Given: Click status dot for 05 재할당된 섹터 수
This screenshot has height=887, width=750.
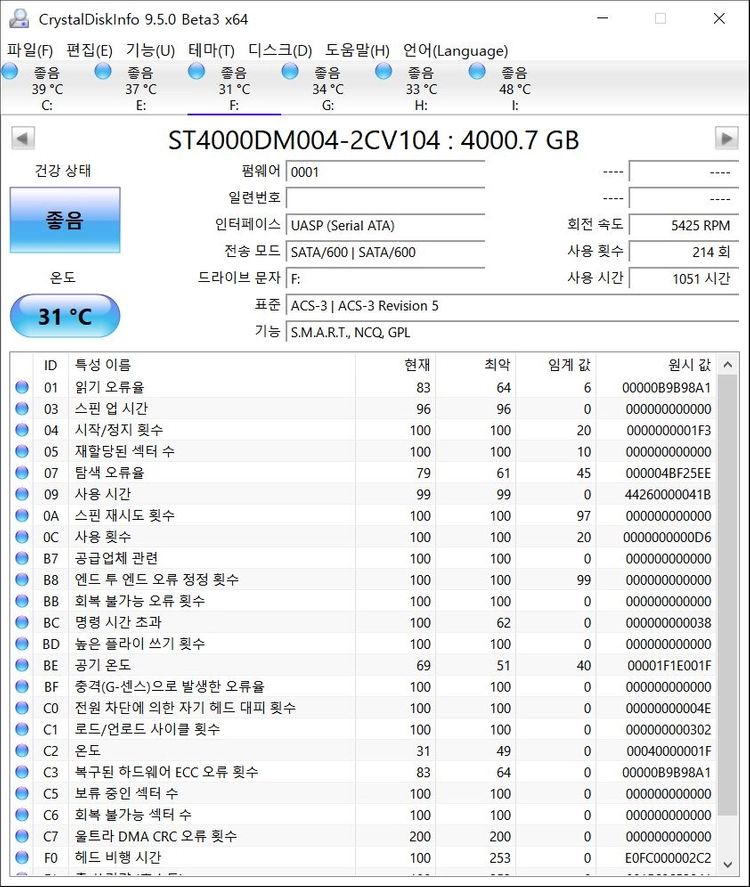Looking at the screenshot, I should coord(22,451).
